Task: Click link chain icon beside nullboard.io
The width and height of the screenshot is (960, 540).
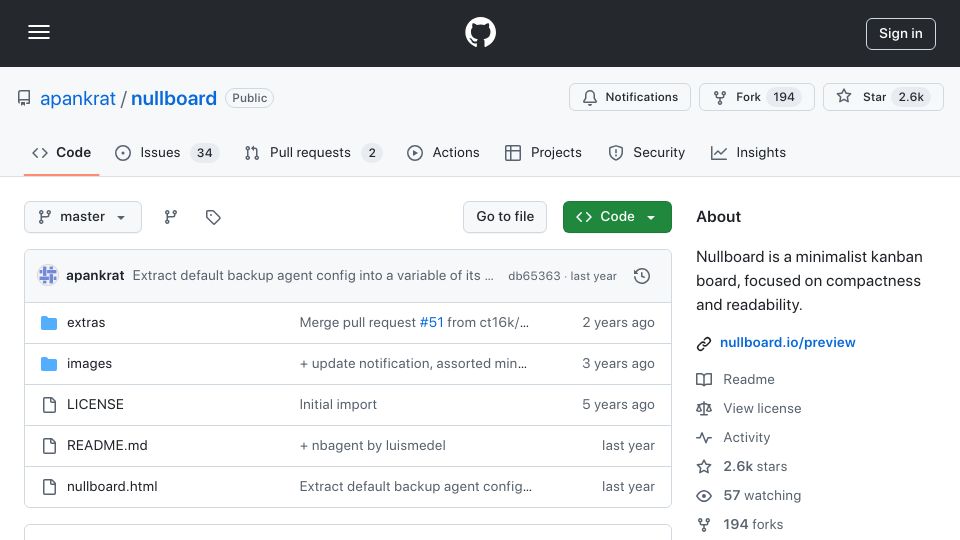Action: [x=704, y=343]
